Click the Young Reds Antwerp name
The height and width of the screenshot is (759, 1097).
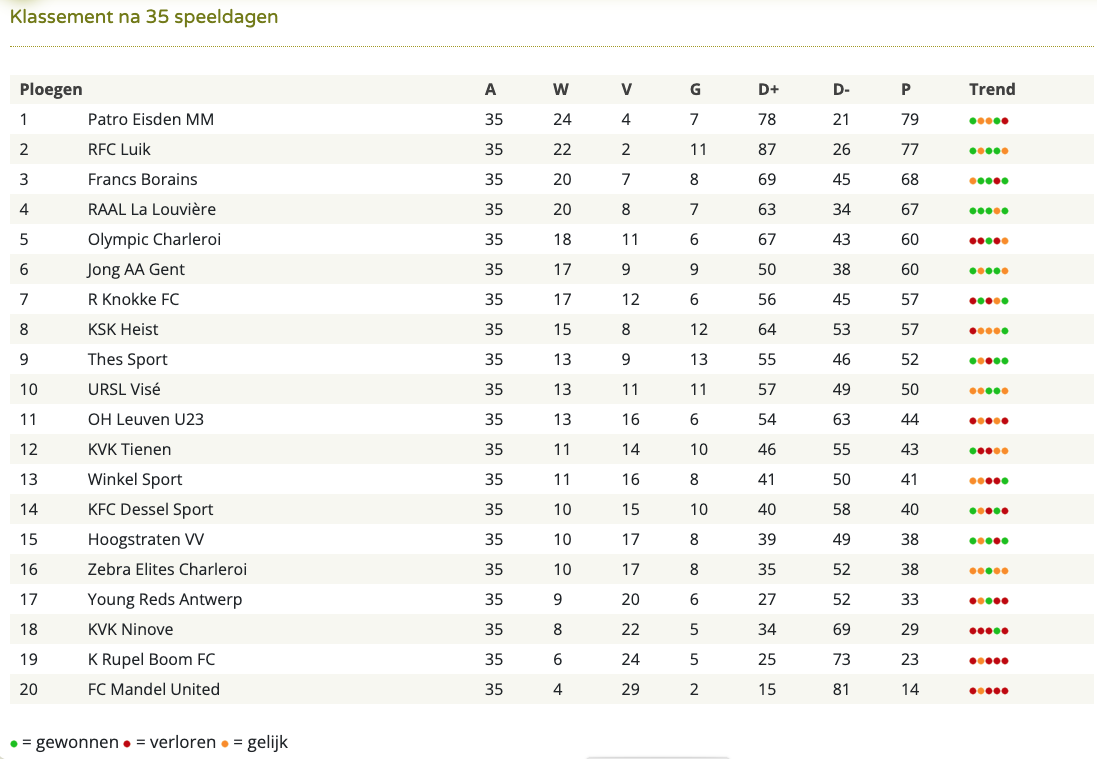coord(165,600)
